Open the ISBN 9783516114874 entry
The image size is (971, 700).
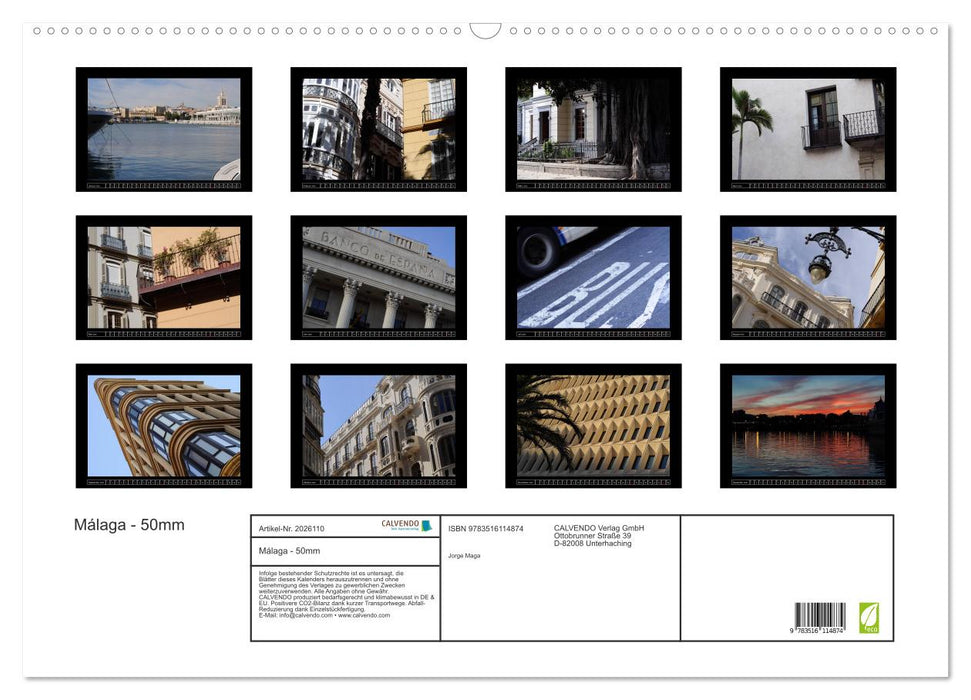click(484, 528)
